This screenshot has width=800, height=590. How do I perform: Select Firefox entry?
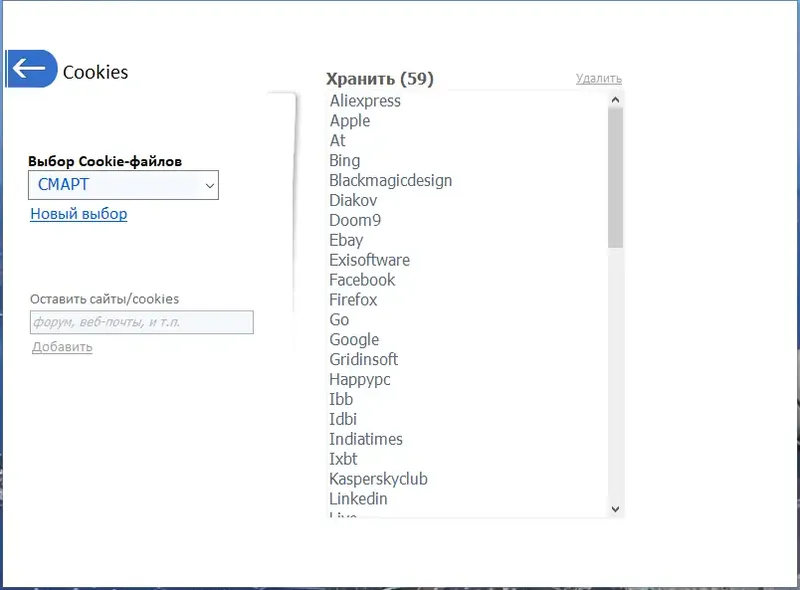click(353, 300)
